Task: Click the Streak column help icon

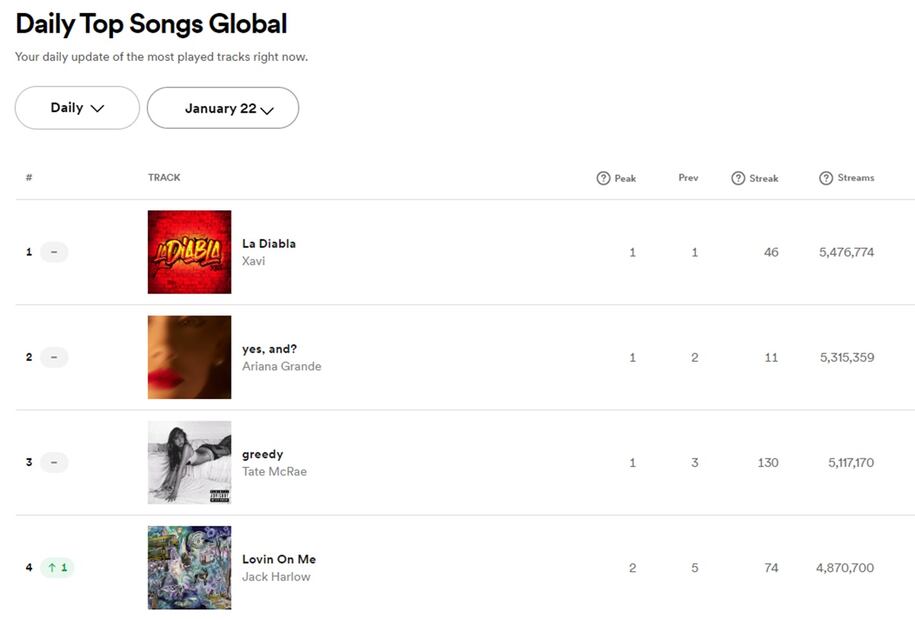Action: point(738,178)
